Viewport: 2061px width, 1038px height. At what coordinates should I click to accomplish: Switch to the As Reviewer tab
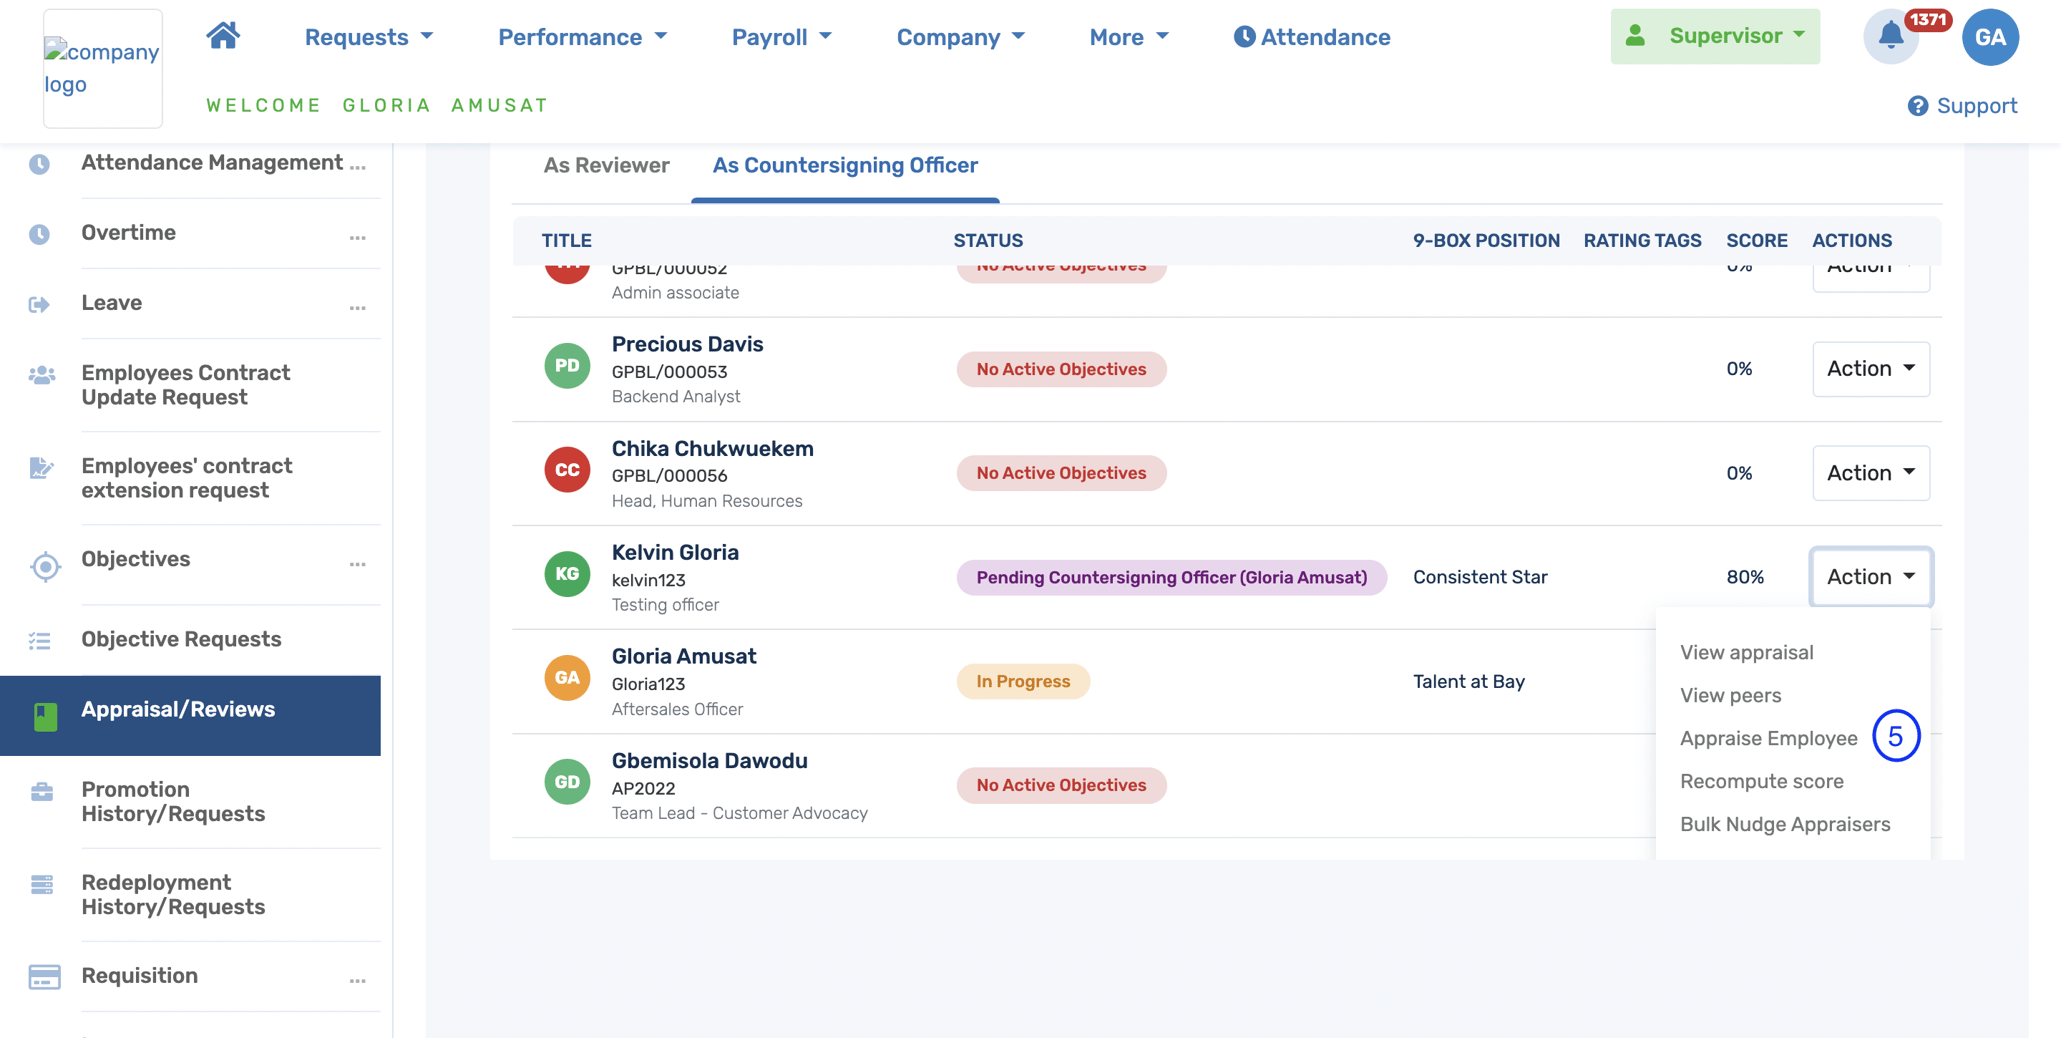[606, 166]
